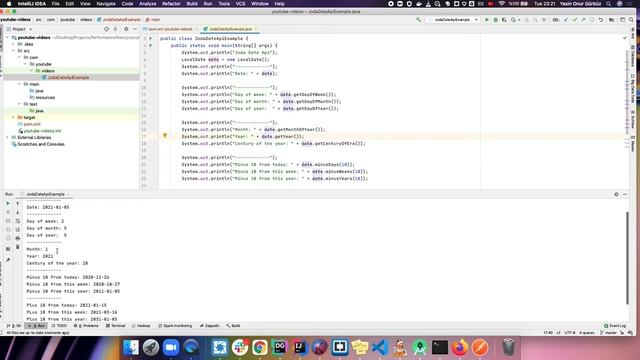Open the Navigate menu
This screenshot has width=640, height=360.
click(x=106, y=4)
